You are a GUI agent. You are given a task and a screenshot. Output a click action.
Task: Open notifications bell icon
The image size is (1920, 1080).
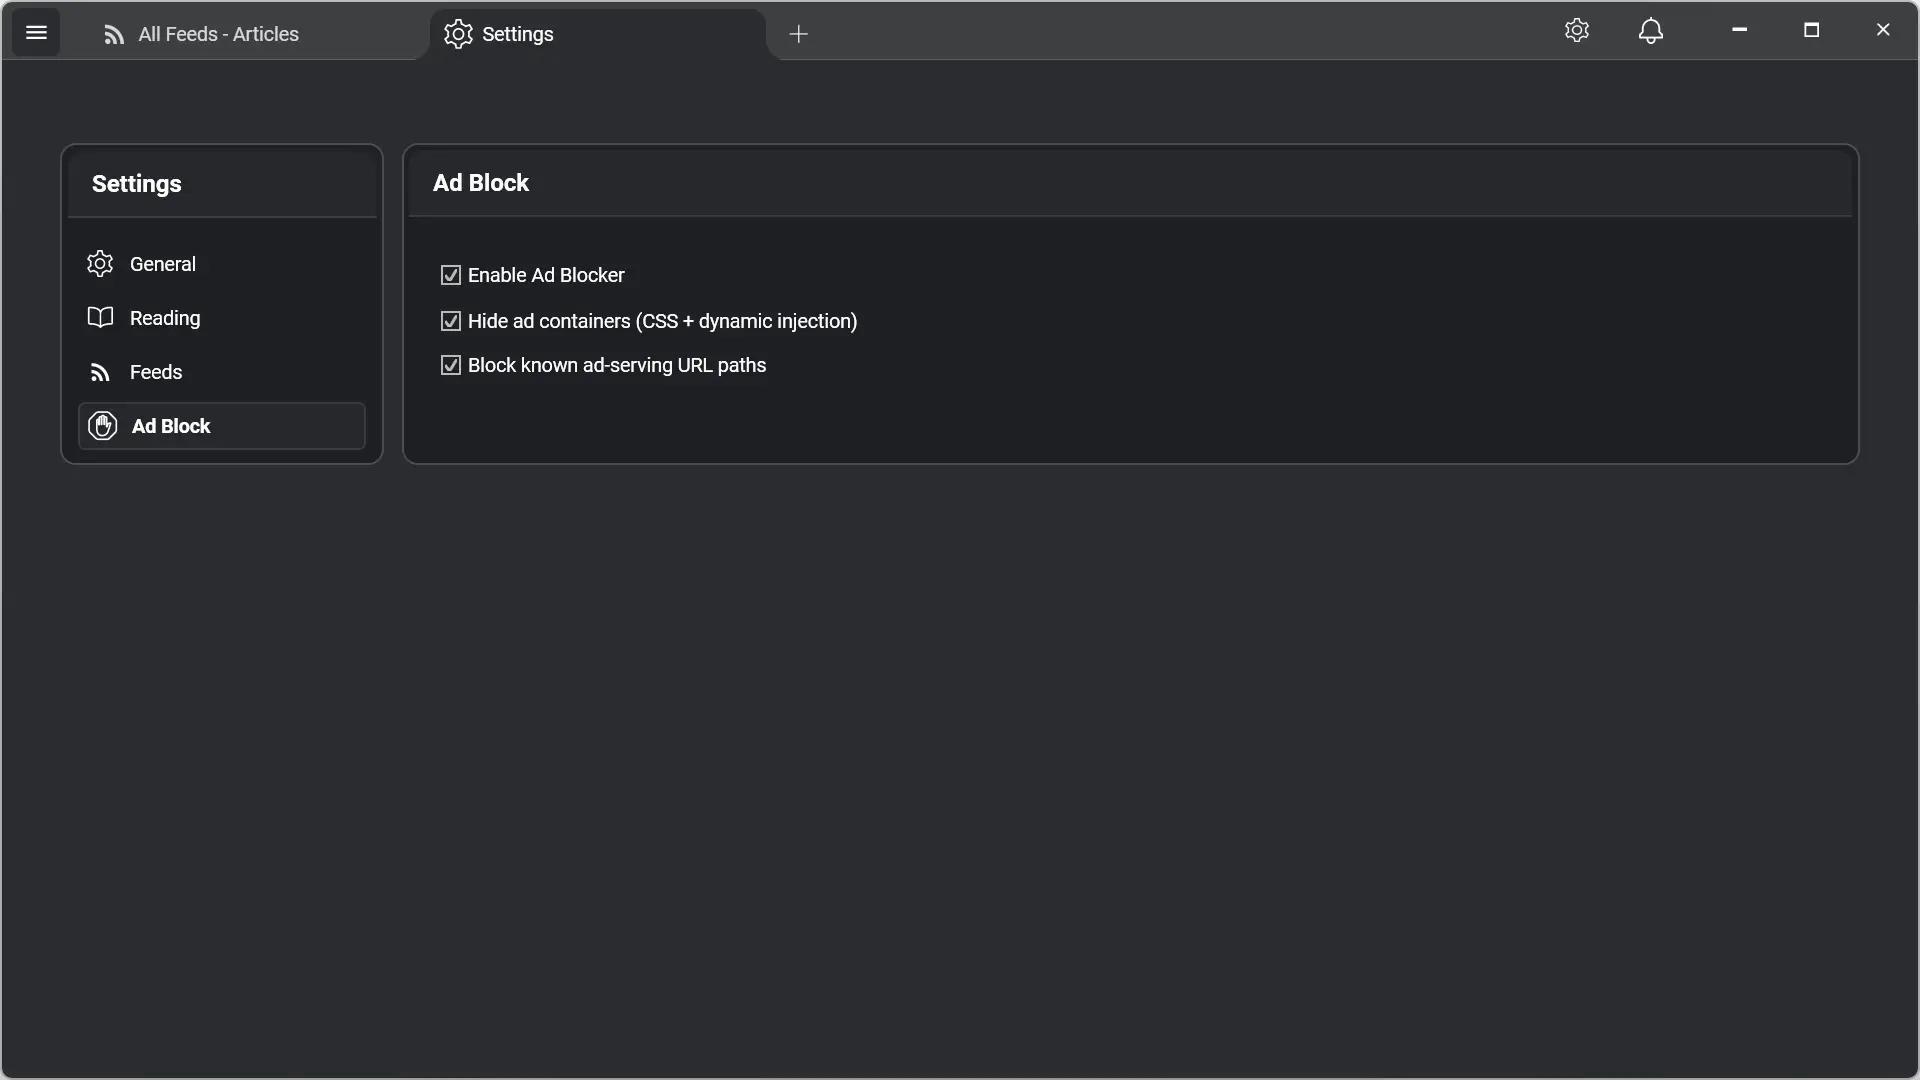pos(1651,31)
